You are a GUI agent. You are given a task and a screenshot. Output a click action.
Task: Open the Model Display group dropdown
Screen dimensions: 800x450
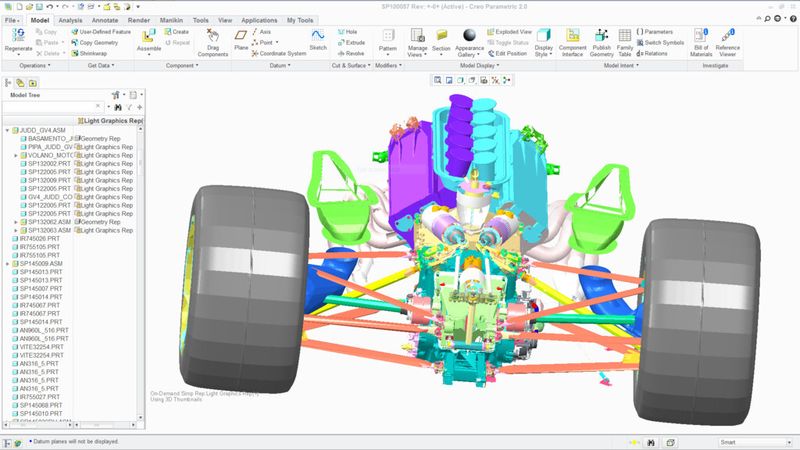480,65
